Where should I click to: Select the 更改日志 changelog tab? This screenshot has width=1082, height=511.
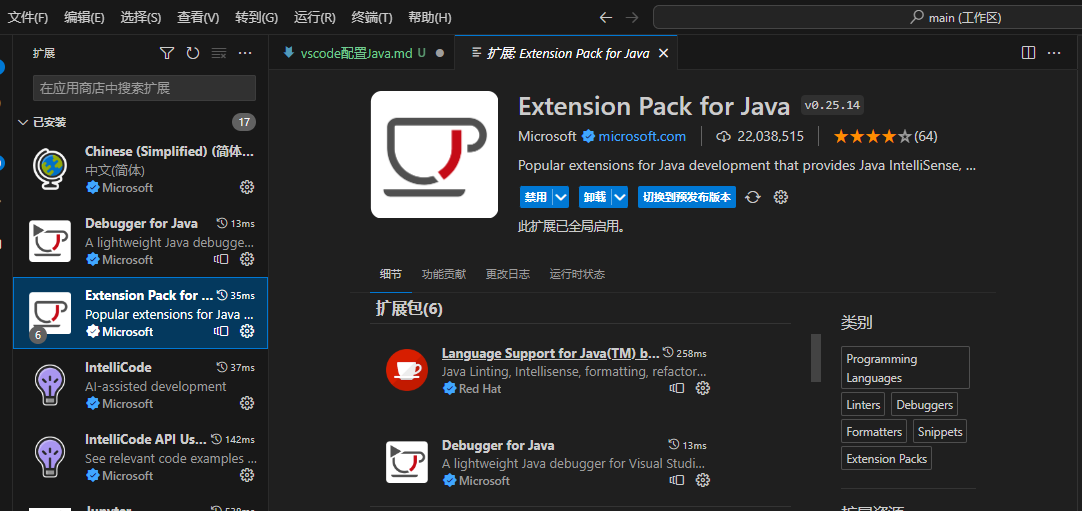coord(508,274)
